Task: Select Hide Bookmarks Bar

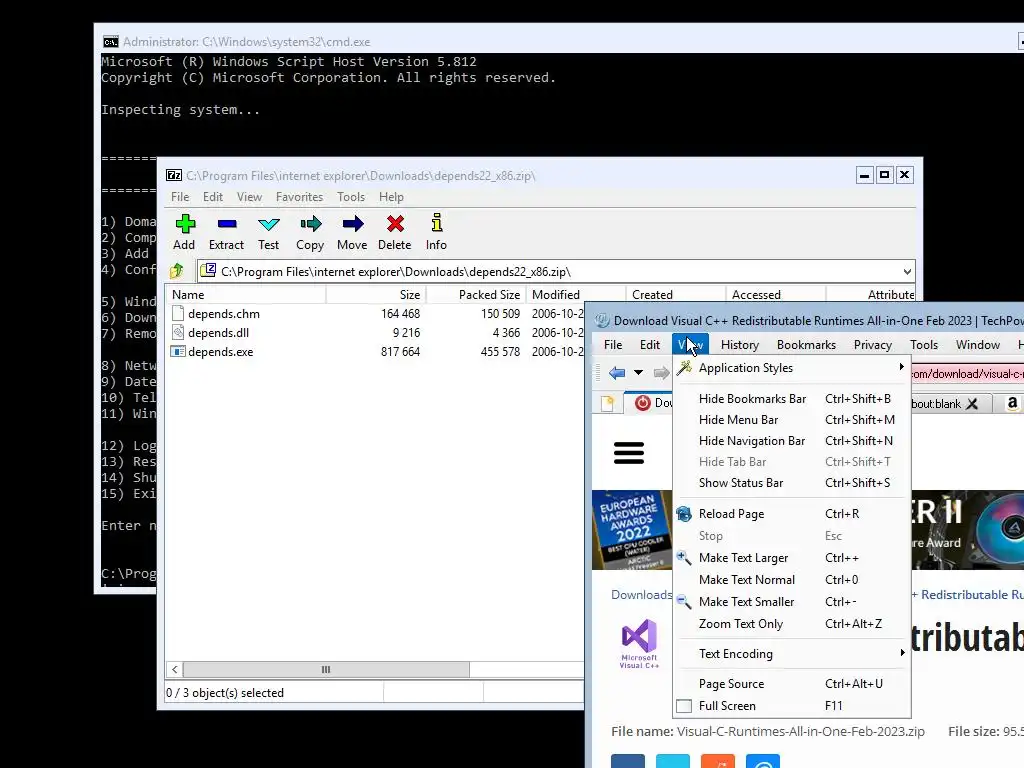Action: pos(792,398)
